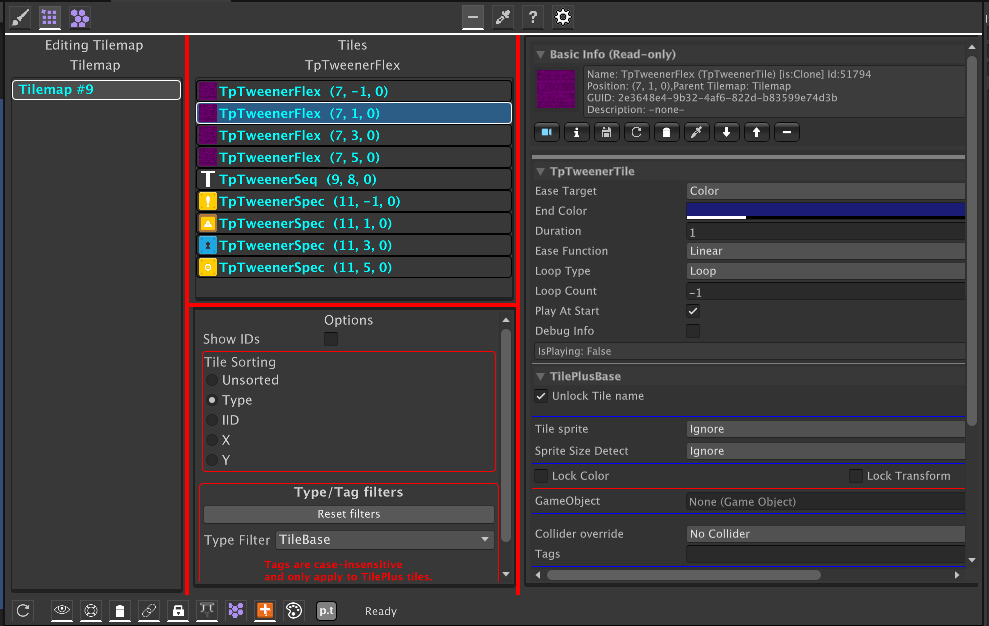989x626 pixels.
Task: Click the up arrow icon under Basic Info
Action: tap(757, 133)
